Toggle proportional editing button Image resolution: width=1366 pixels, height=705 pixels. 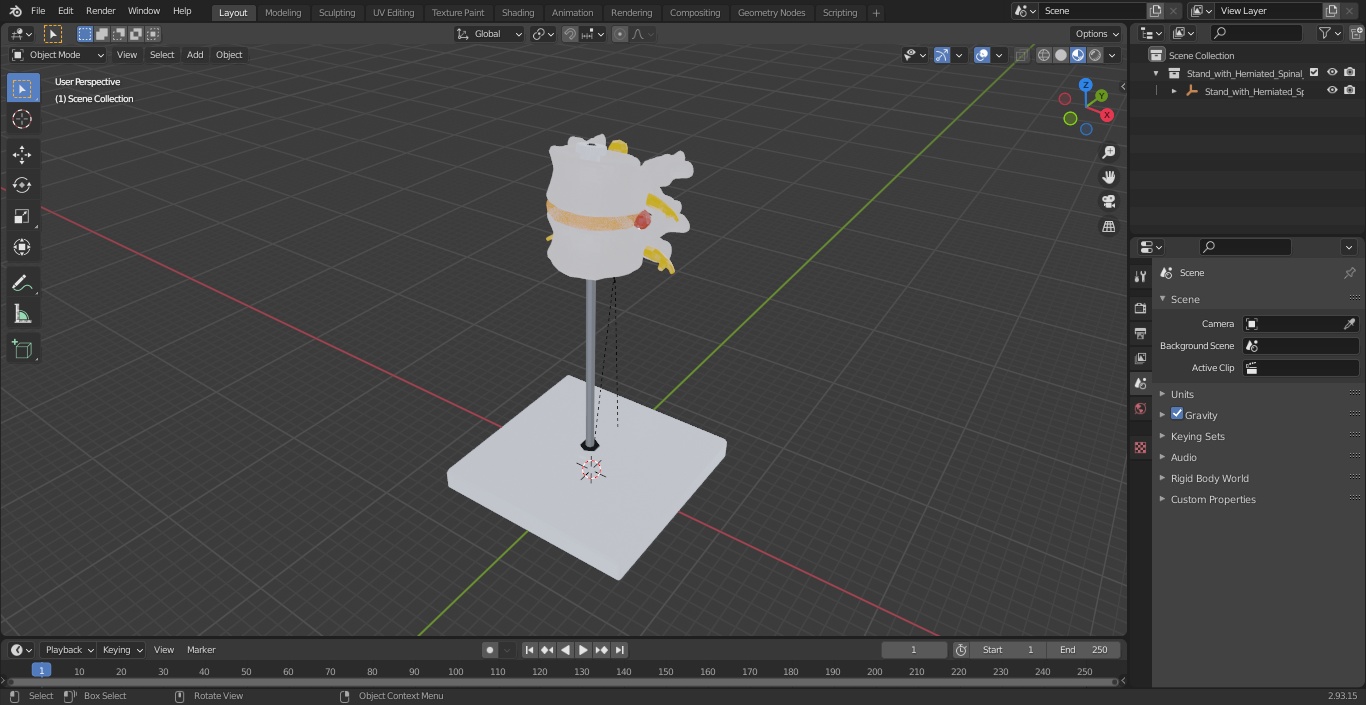point(620,34)
